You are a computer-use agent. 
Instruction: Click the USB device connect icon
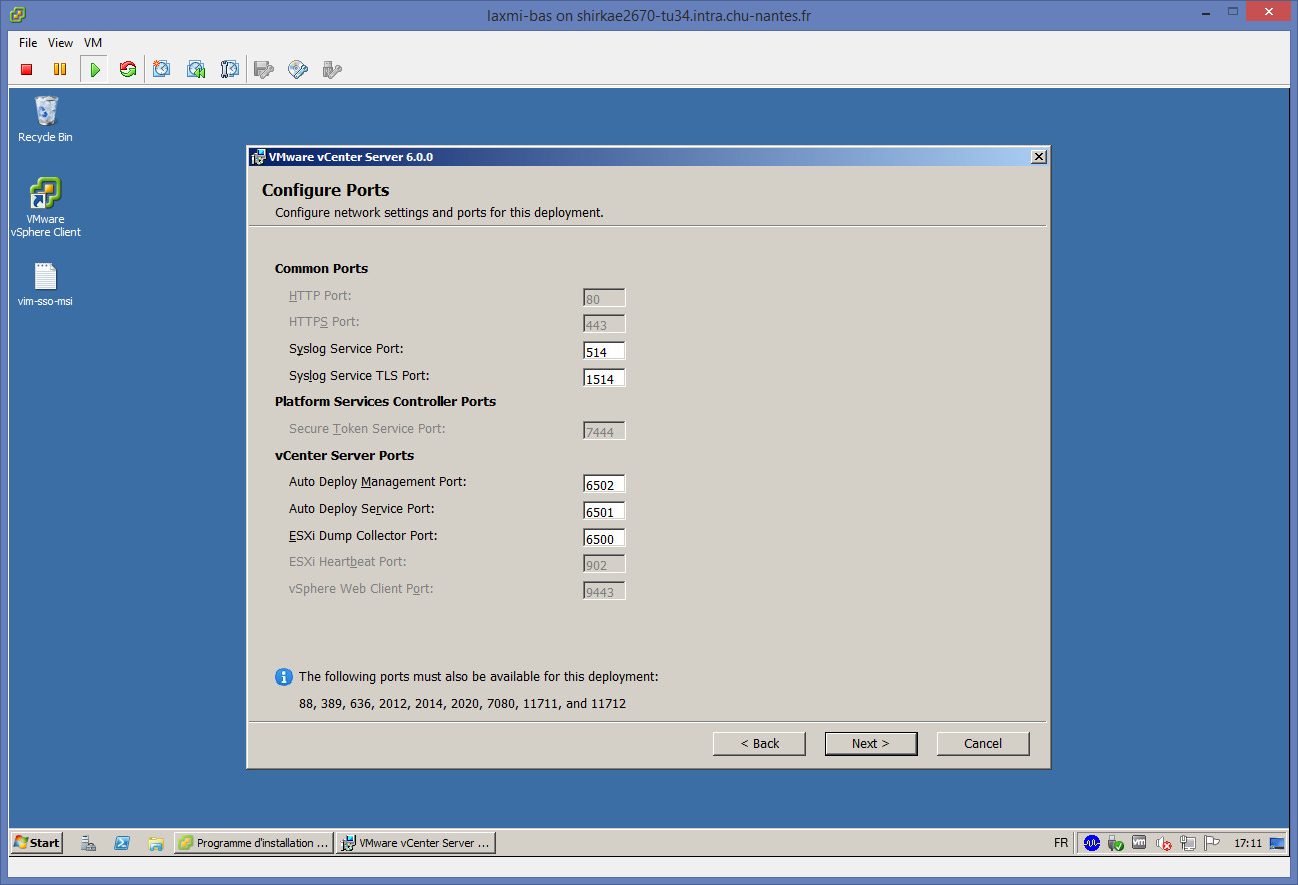333,70
